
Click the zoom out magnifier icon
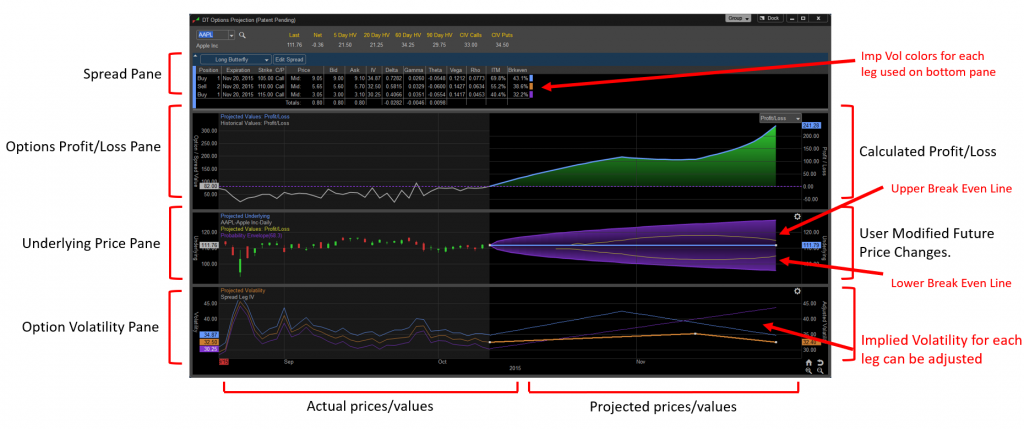click(x=820, y=371)
